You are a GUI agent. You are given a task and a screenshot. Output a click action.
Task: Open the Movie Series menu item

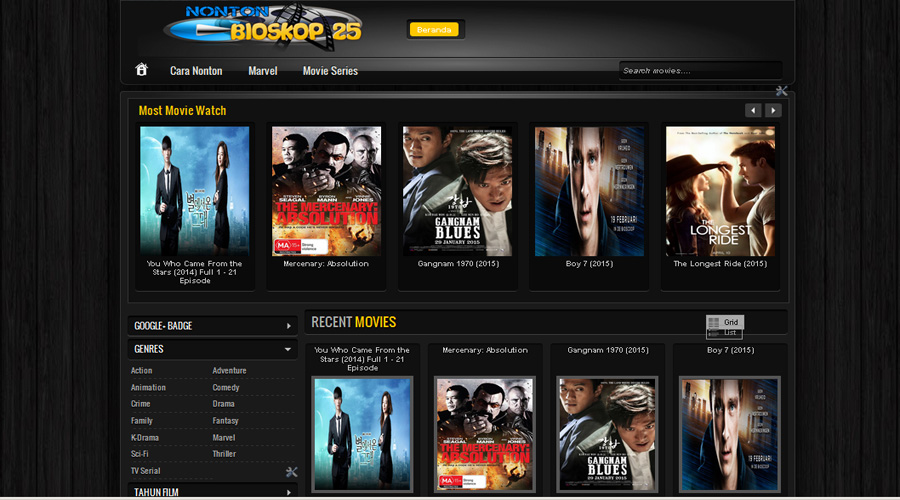point(330,71)
